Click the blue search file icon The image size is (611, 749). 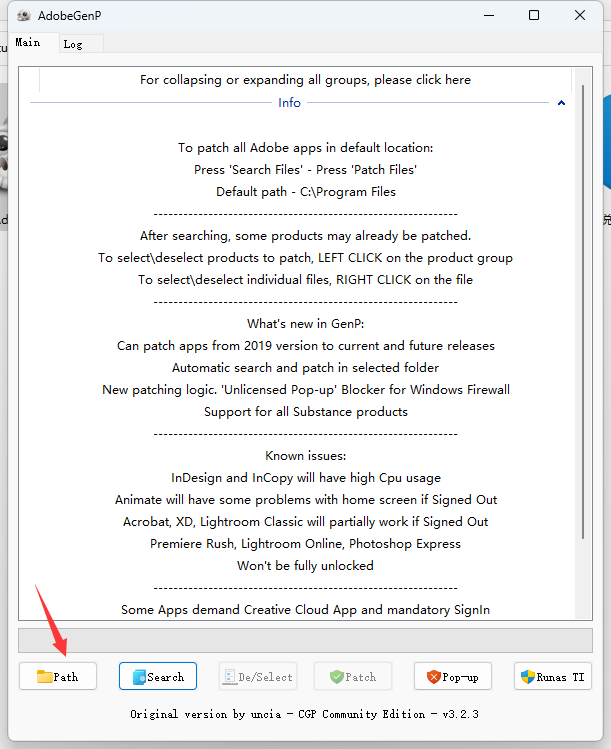pyautogui.click(x=139, y=677)
